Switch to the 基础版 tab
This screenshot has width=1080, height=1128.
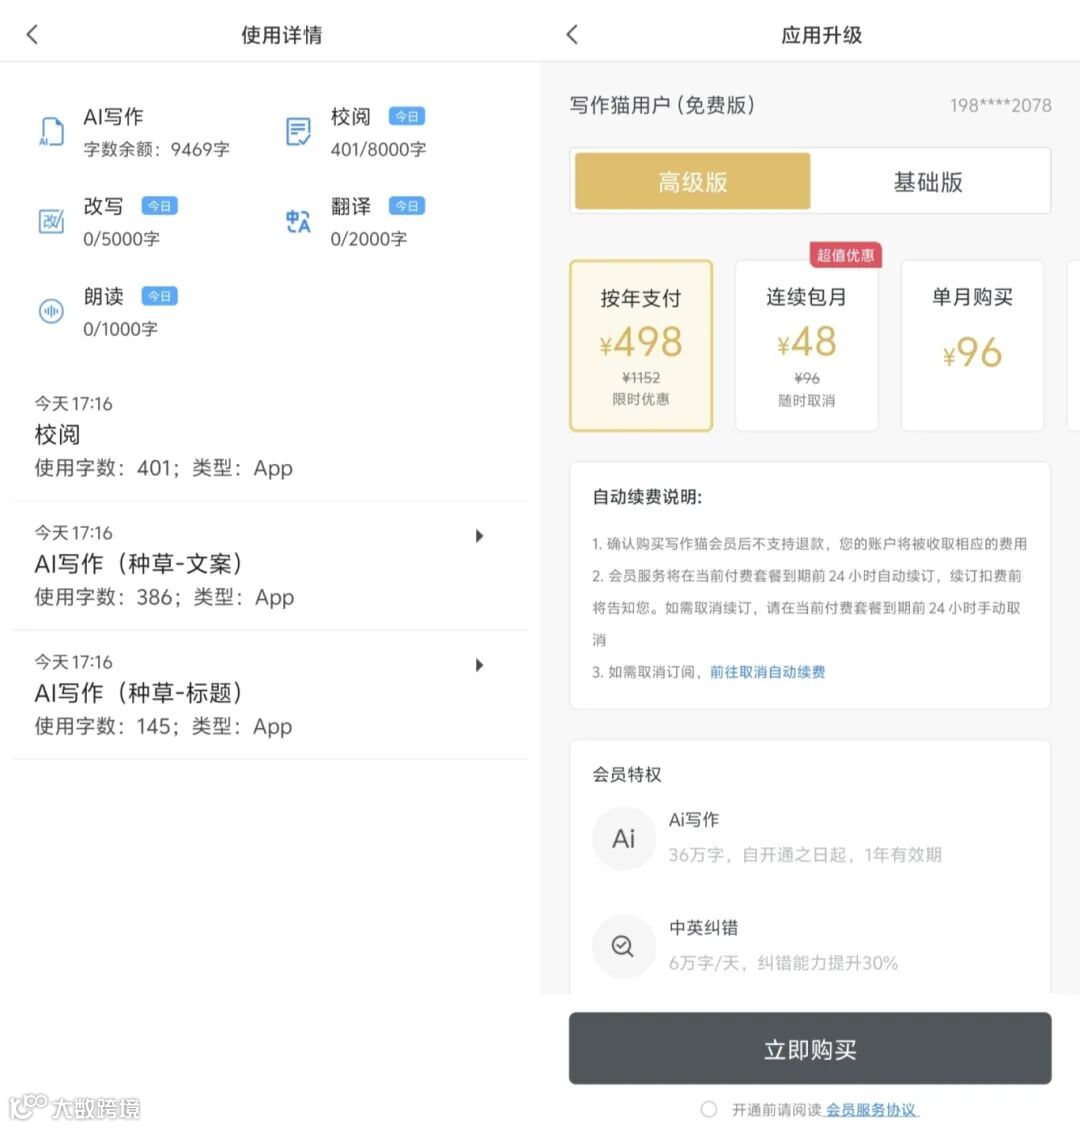[928, 181]
